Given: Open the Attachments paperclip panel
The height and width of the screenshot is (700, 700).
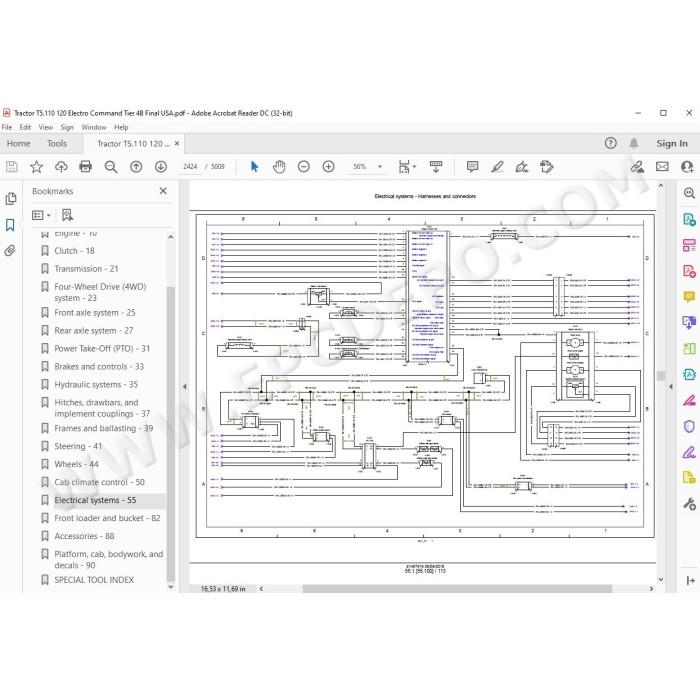Looking at the screenshot, I should (x=10, y=250).
